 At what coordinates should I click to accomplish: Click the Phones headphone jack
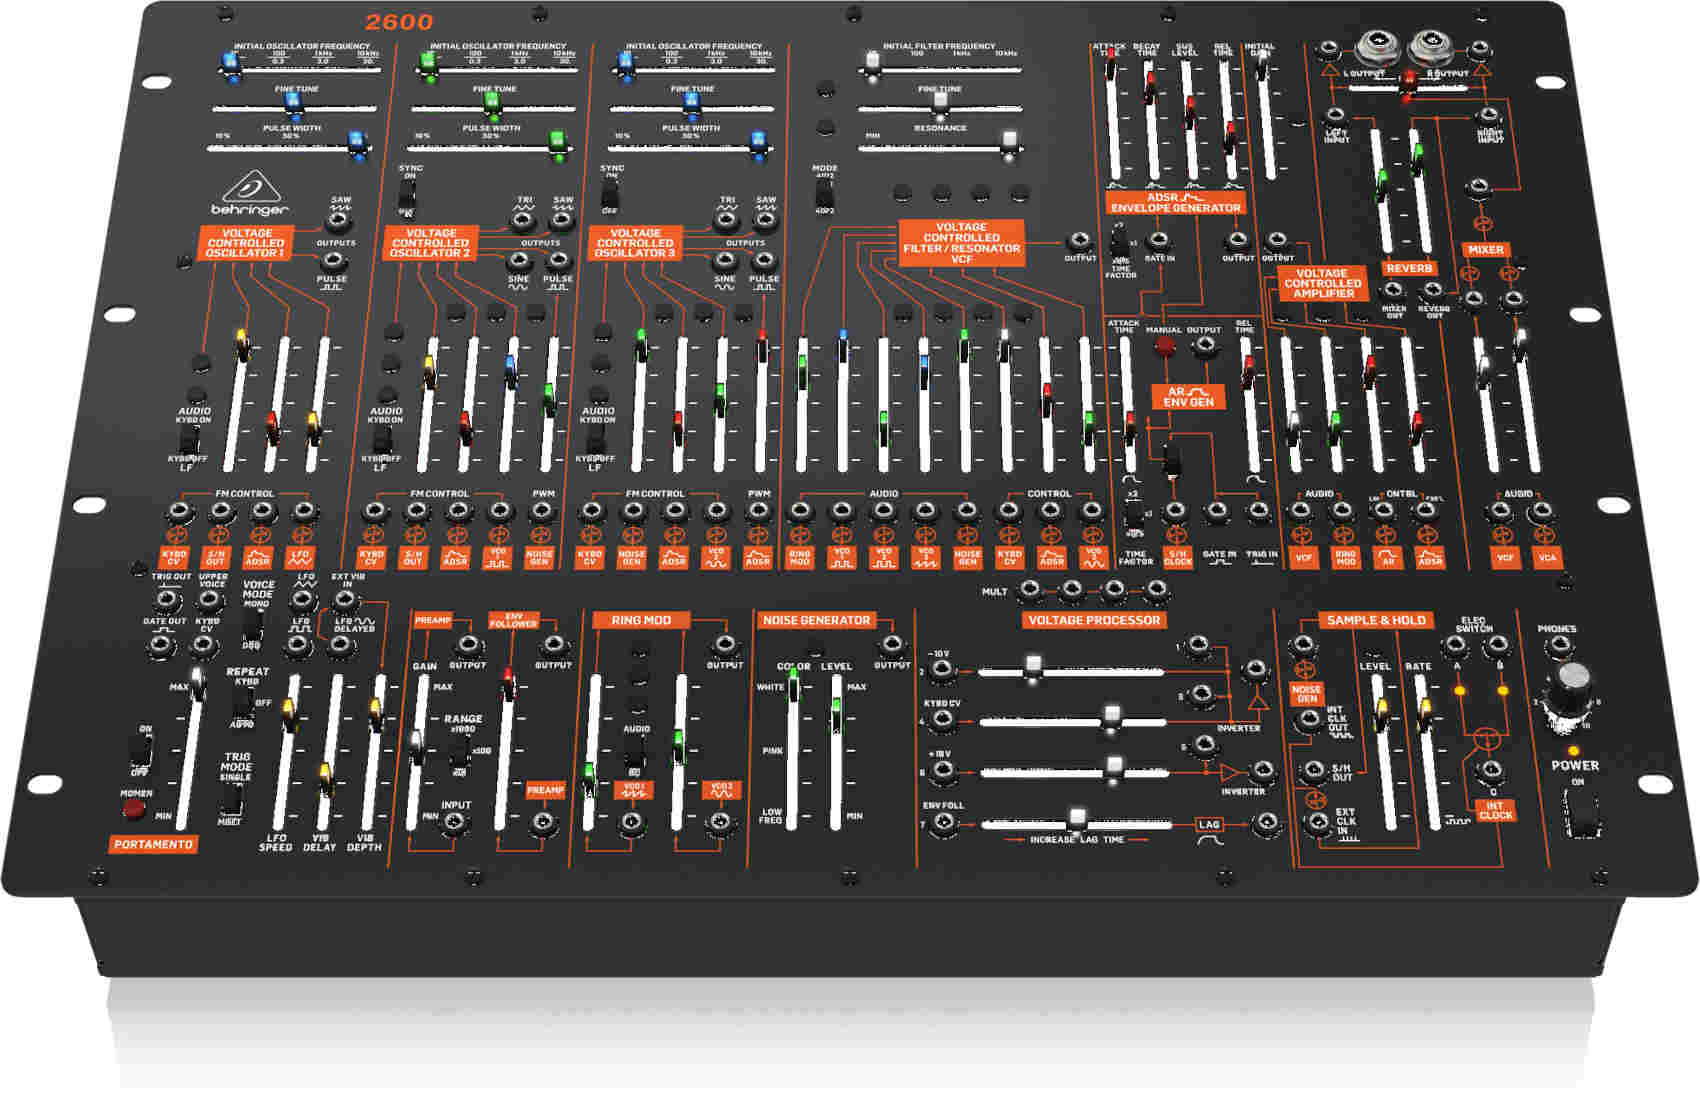[x=1558, y=647]
